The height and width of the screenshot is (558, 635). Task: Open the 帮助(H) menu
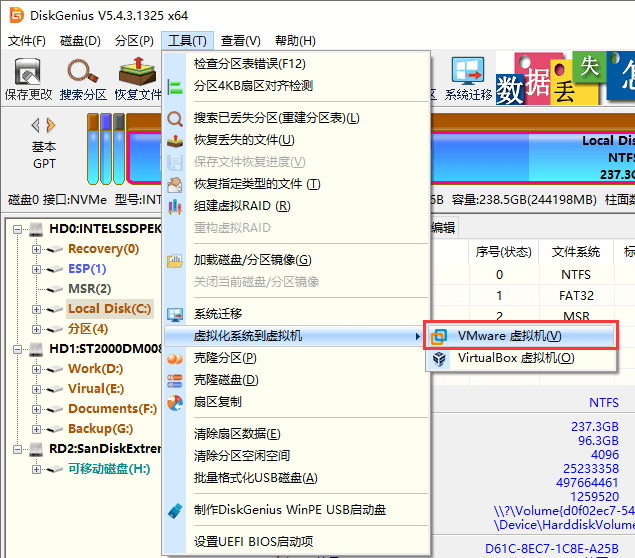(295, 40)
